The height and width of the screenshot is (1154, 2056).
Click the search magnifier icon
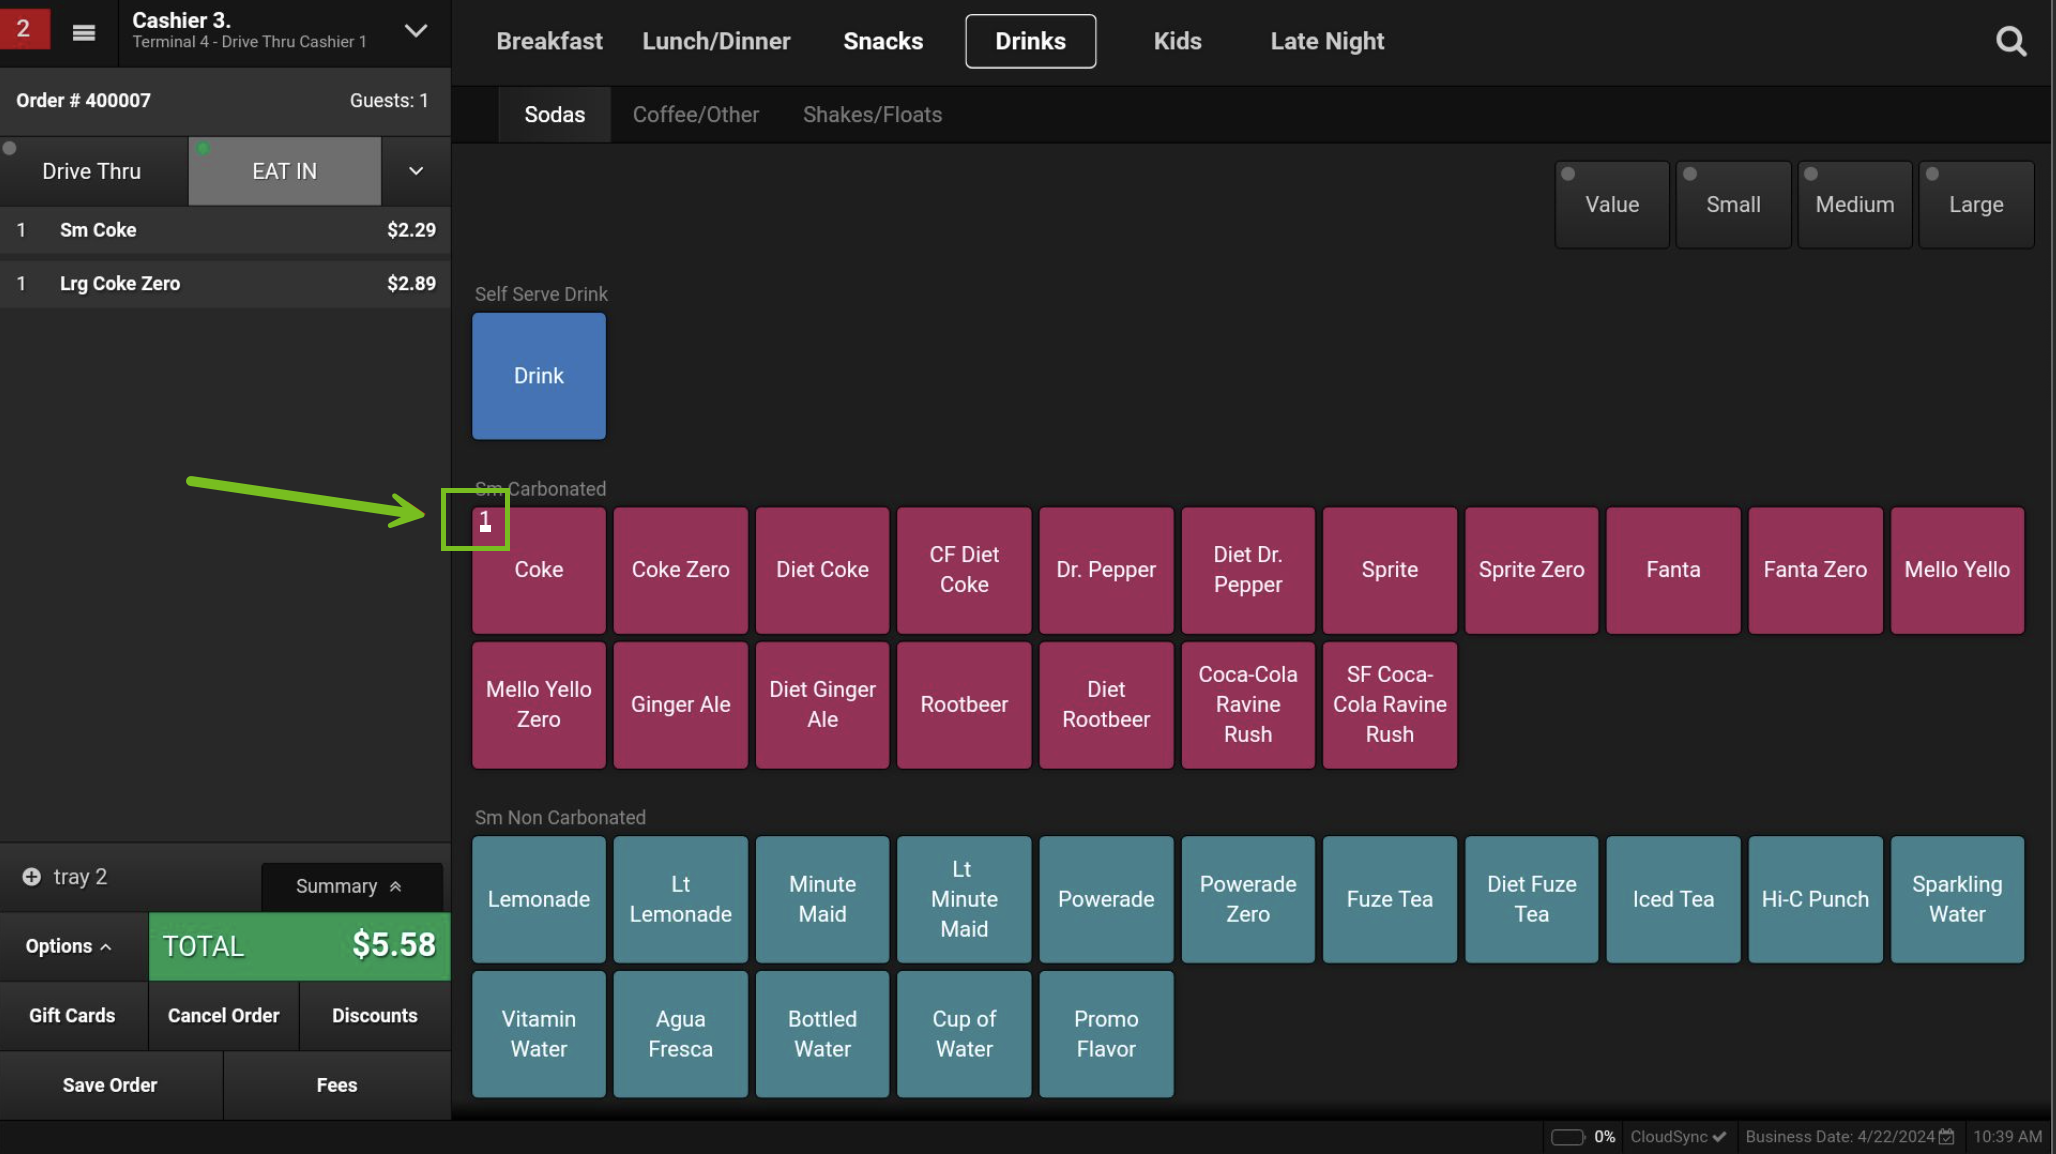click(x=2010, y=41)
